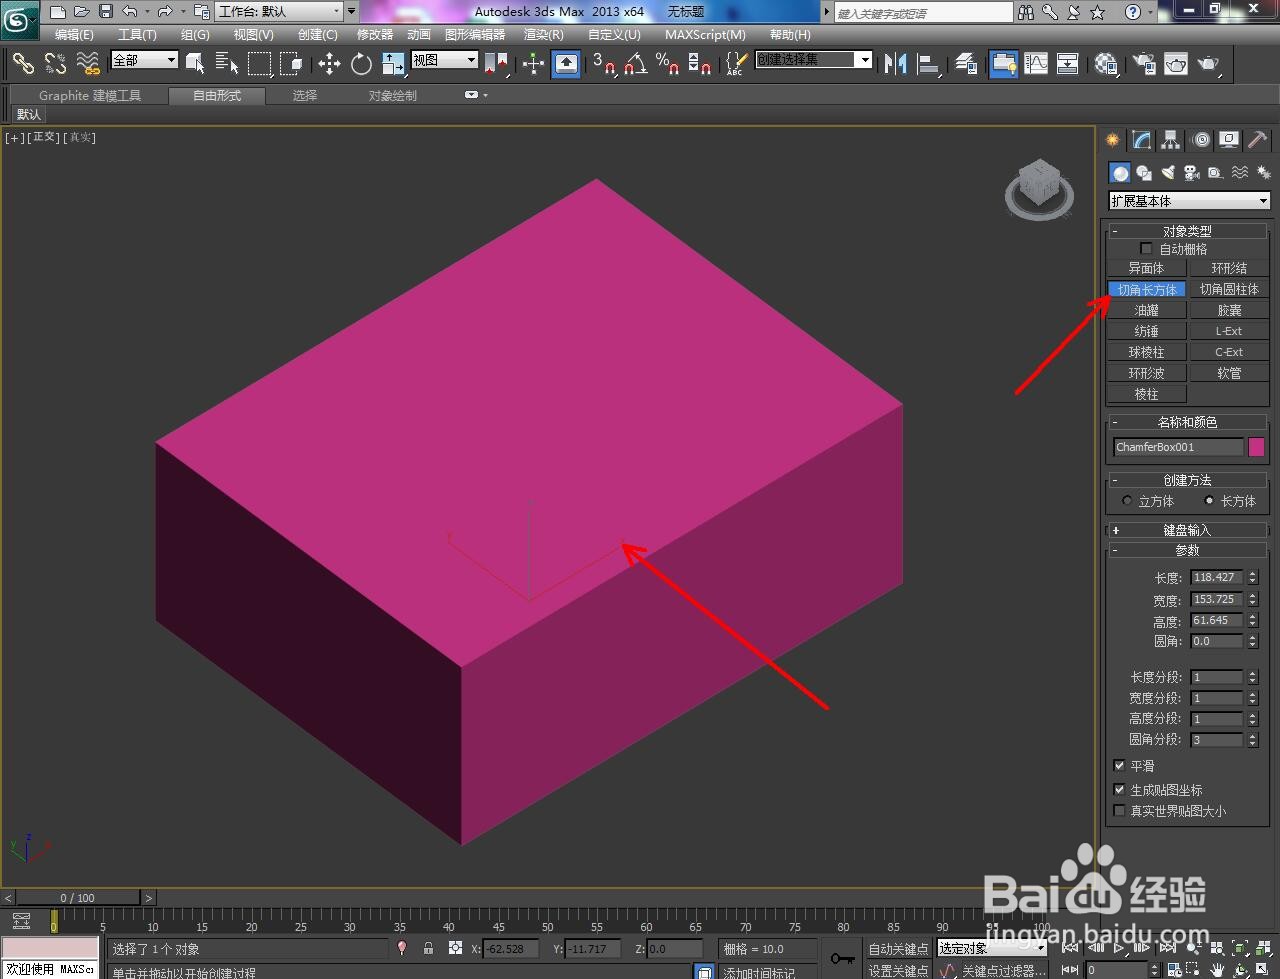This screenshot has width=1280, height=979.
Task: Switch to the Modify command panel
Action: click(1141, 140)
